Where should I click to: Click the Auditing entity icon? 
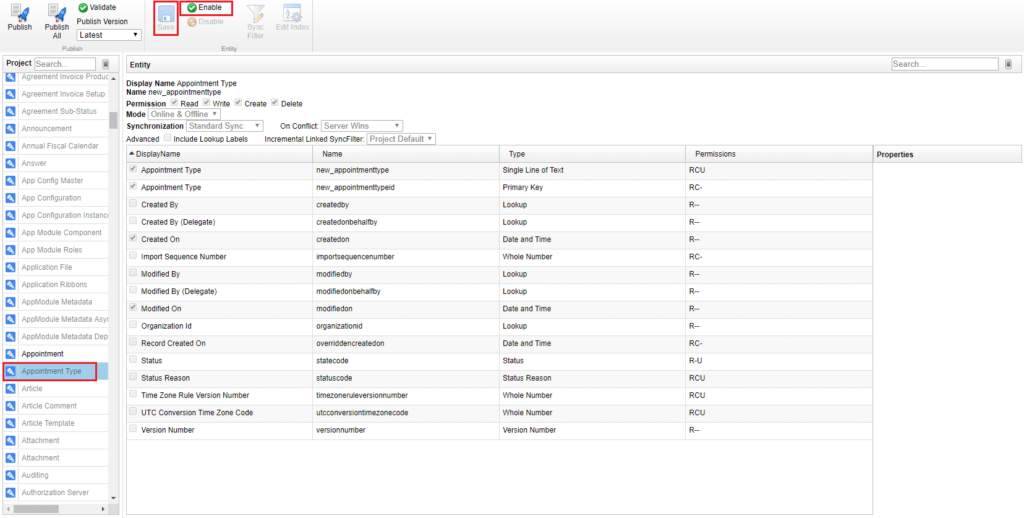10,475
